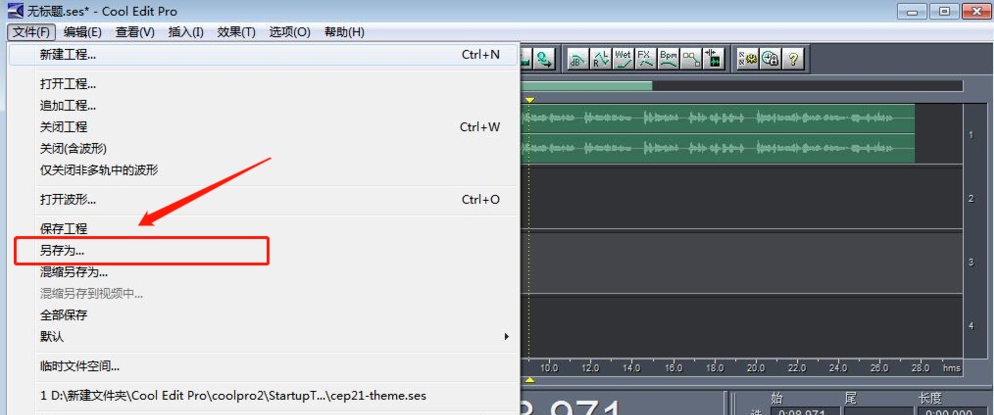
Task: Click the yellow playhead marker below the ruler
Action: coord(531,380)
